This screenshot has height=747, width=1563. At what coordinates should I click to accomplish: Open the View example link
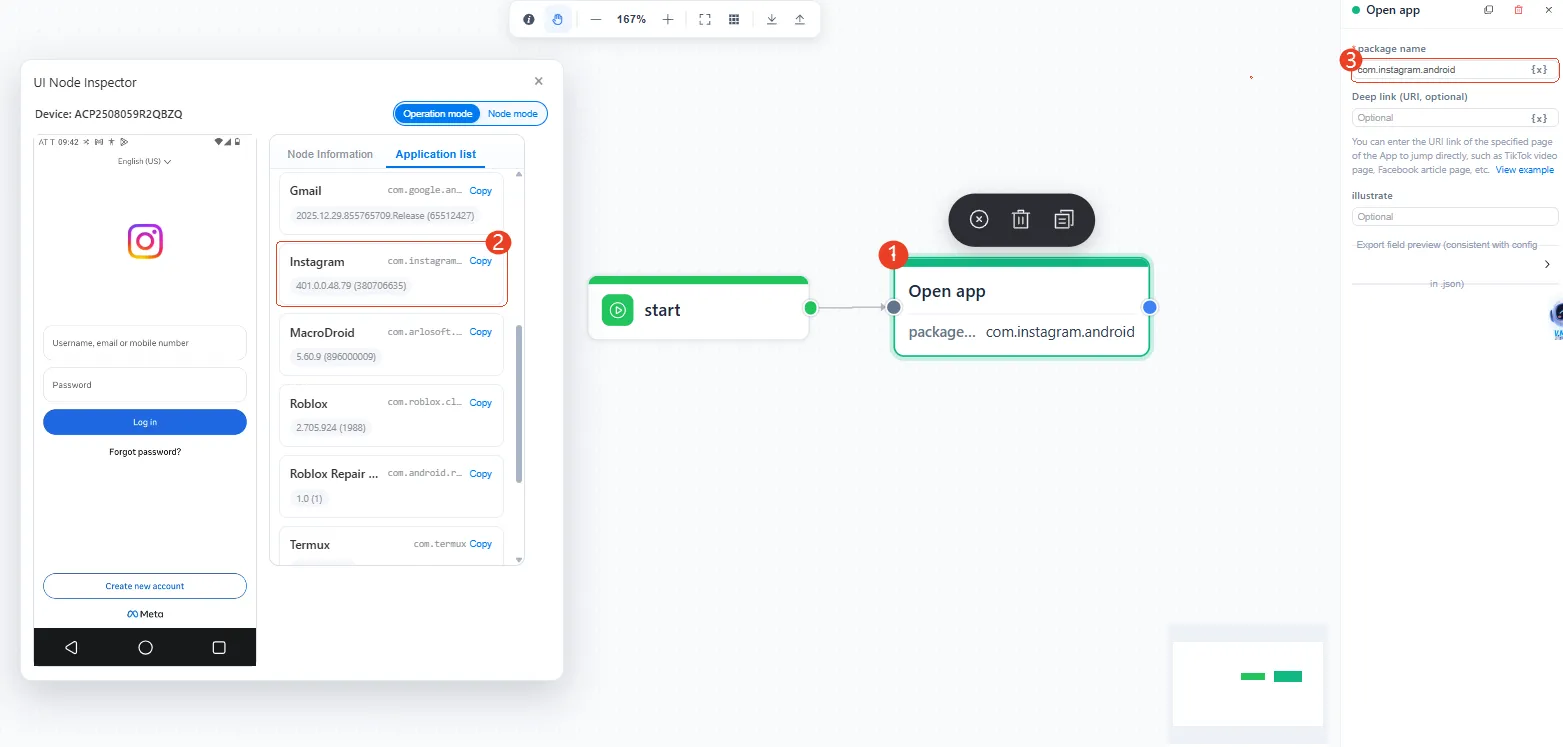[x=1525, y=170]
